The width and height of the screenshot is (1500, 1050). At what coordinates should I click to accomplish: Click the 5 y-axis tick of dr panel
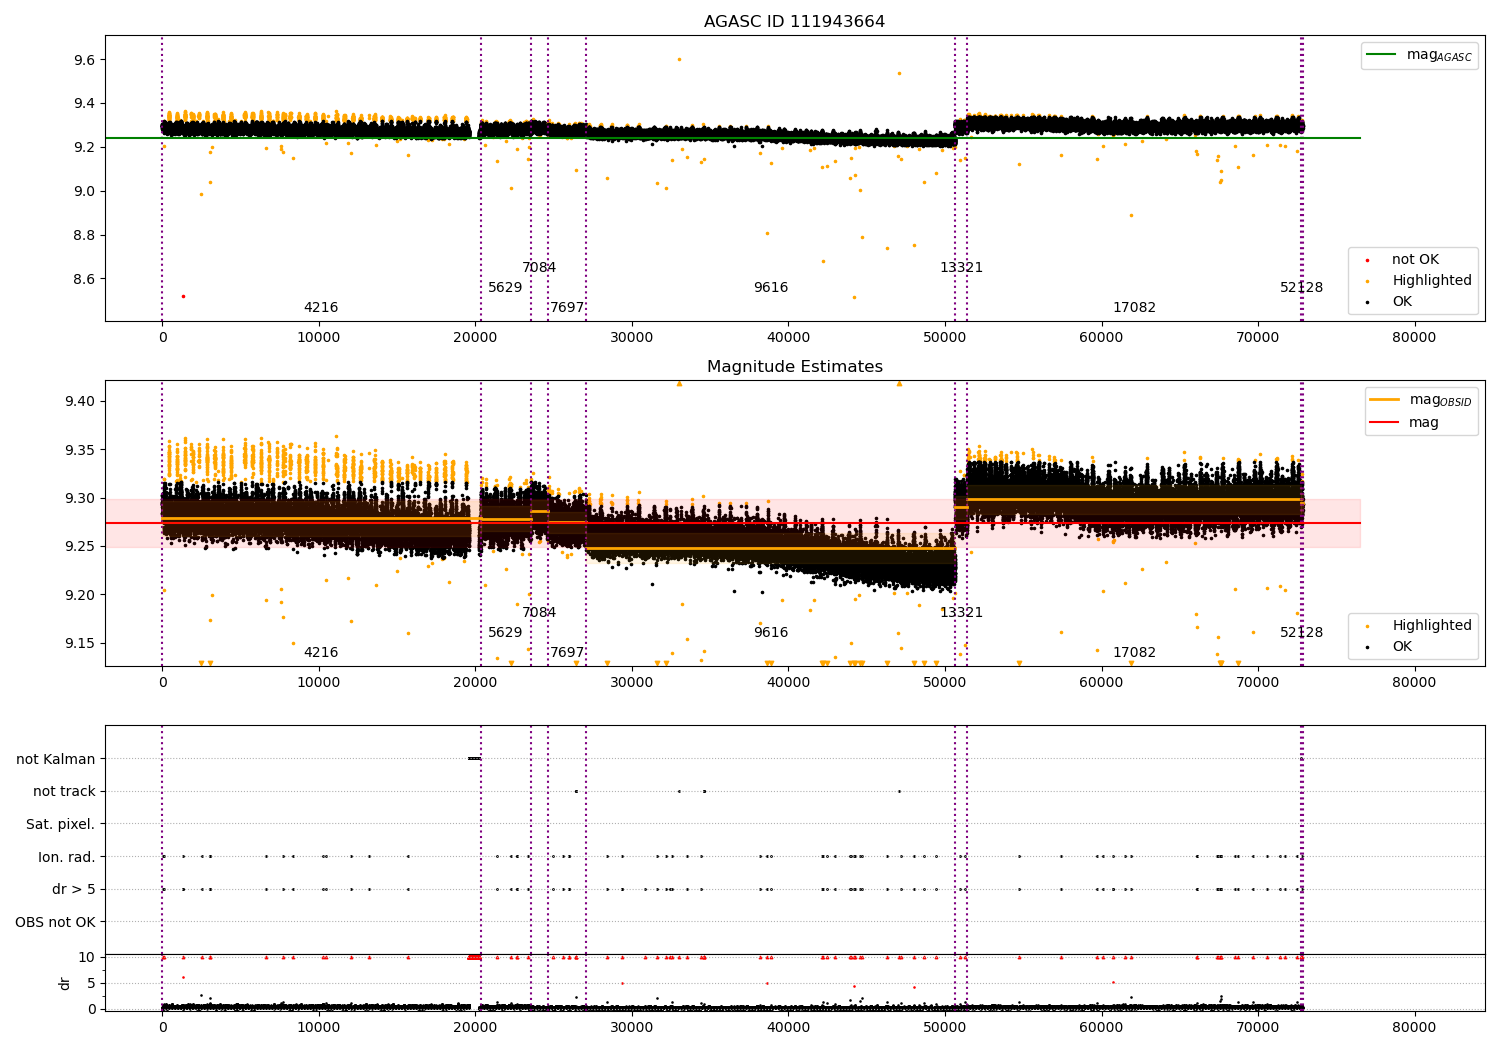91,983
